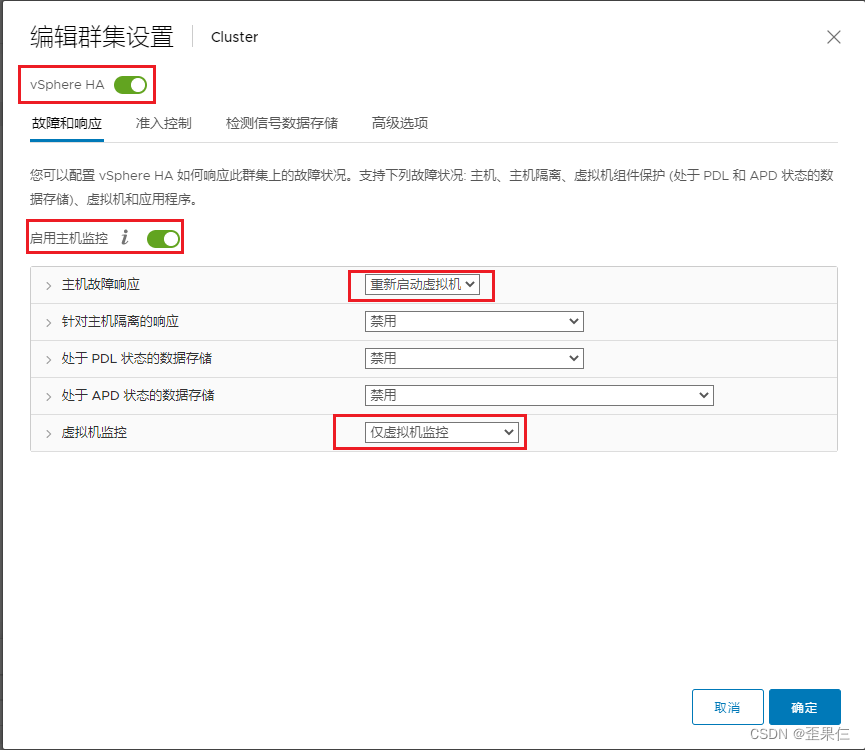Click the 主机故障响应 row label
The image size is (865, 750).
[101, 285]
